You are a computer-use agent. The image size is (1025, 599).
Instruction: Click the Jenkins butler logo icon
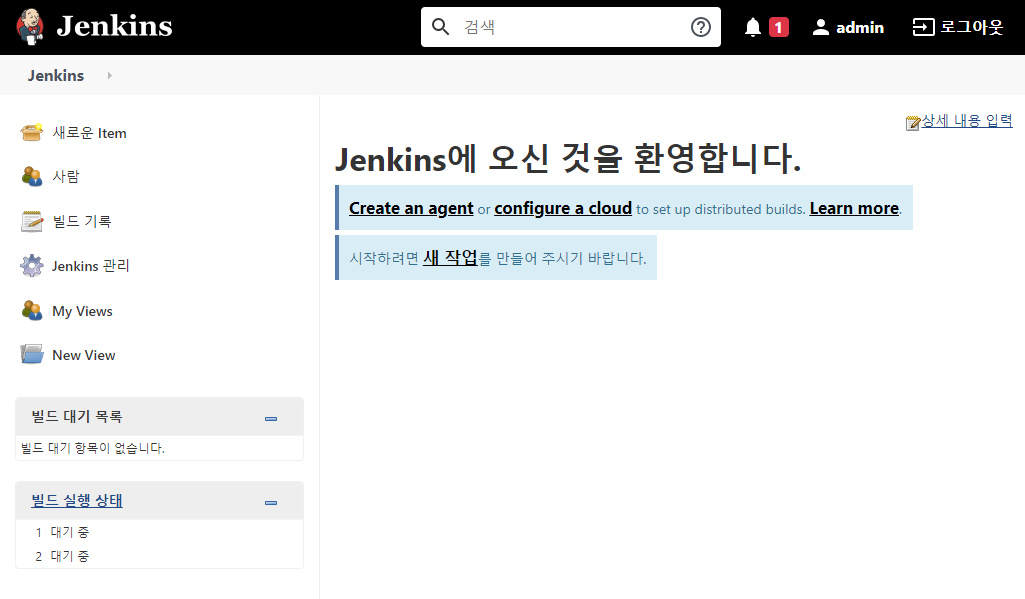30,27
